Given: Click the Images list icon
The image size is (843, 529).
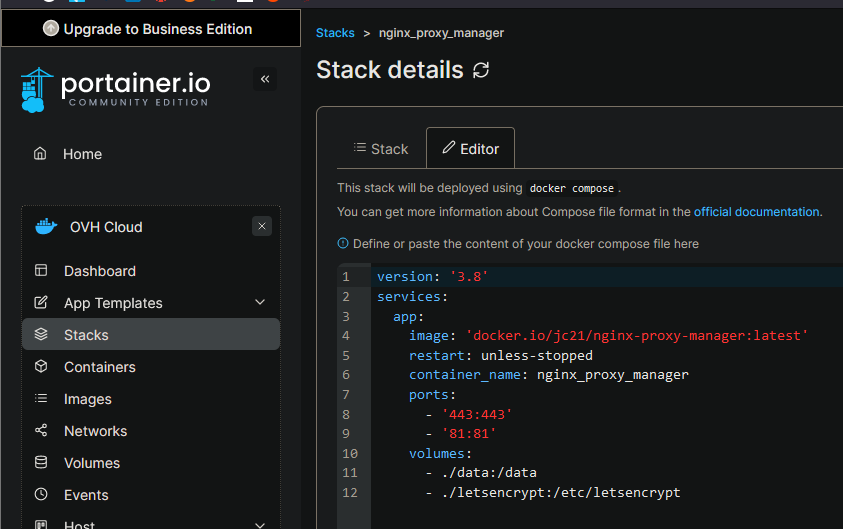Looking at the screenshot, I should pos(41,399).
